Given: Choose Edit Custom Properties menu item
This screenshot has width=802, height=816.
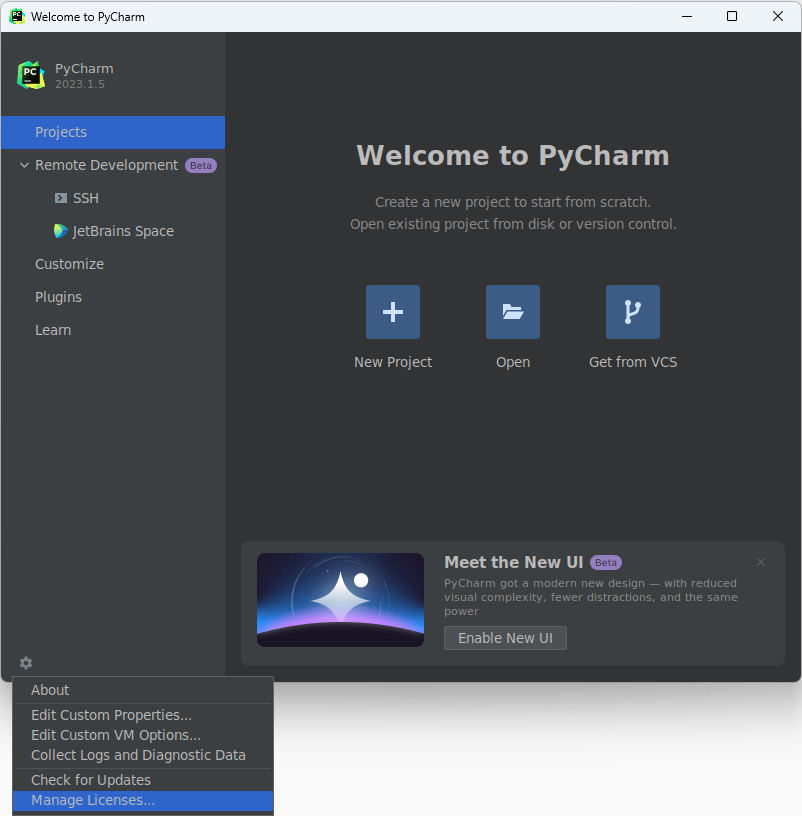Looking at the screenshot, I should 143,715.
